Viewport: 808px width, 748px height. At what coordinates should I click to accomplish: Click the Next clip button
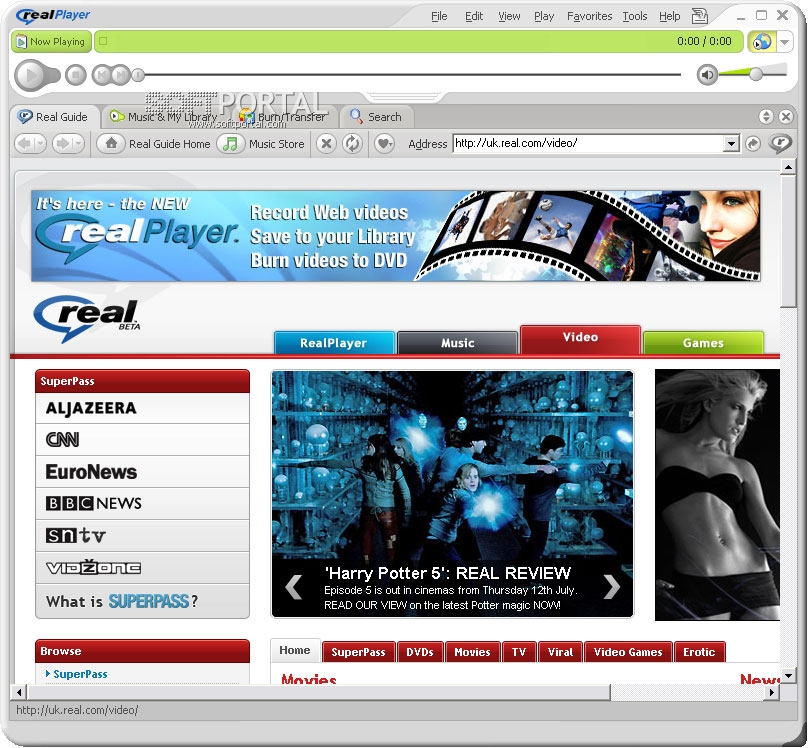point(121,75)
